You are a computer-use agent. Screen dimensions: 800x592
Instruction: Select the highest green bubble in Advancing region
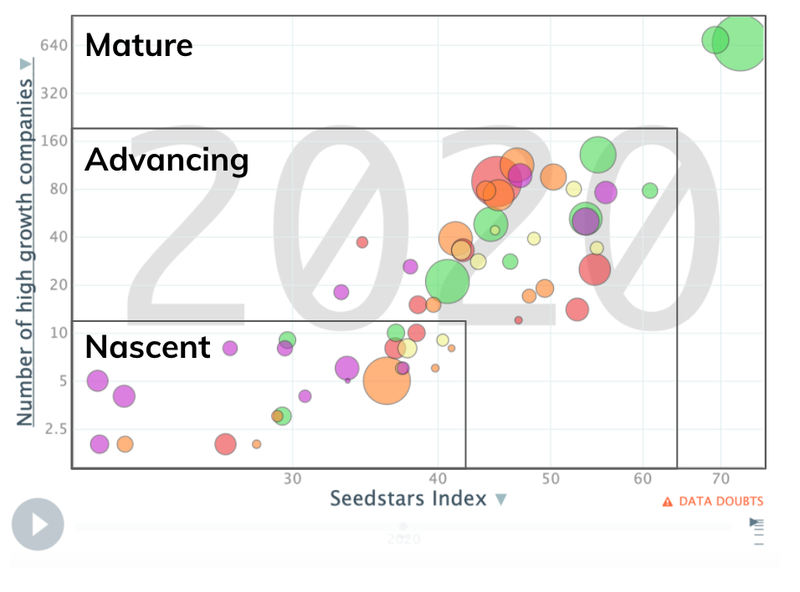(x=598, y=154)
